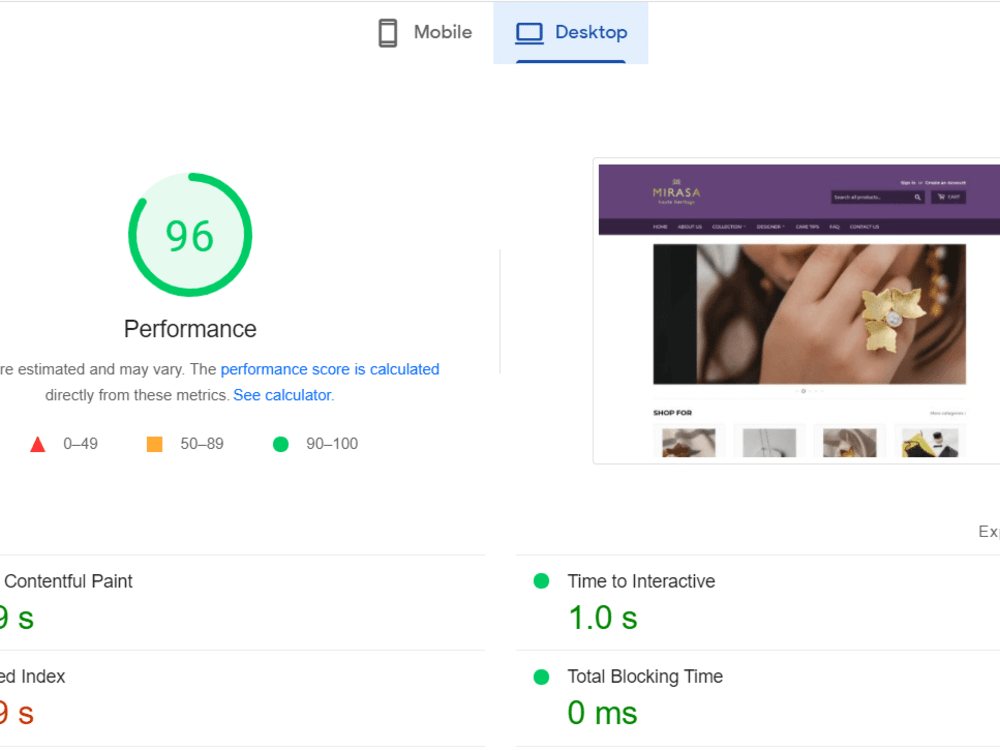The height and width of the screenshot is (750, 1000).
Task: Click the desktop laptop icon
Action: tap(529, 33)
